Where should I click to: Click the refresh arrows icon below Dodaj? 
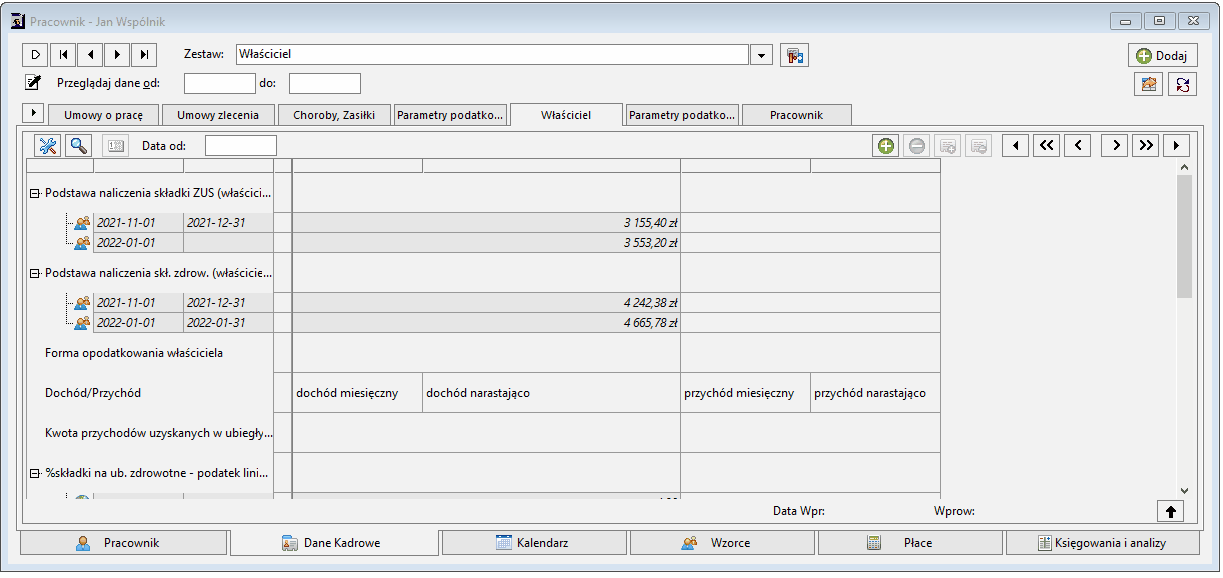pos(1182,85)
